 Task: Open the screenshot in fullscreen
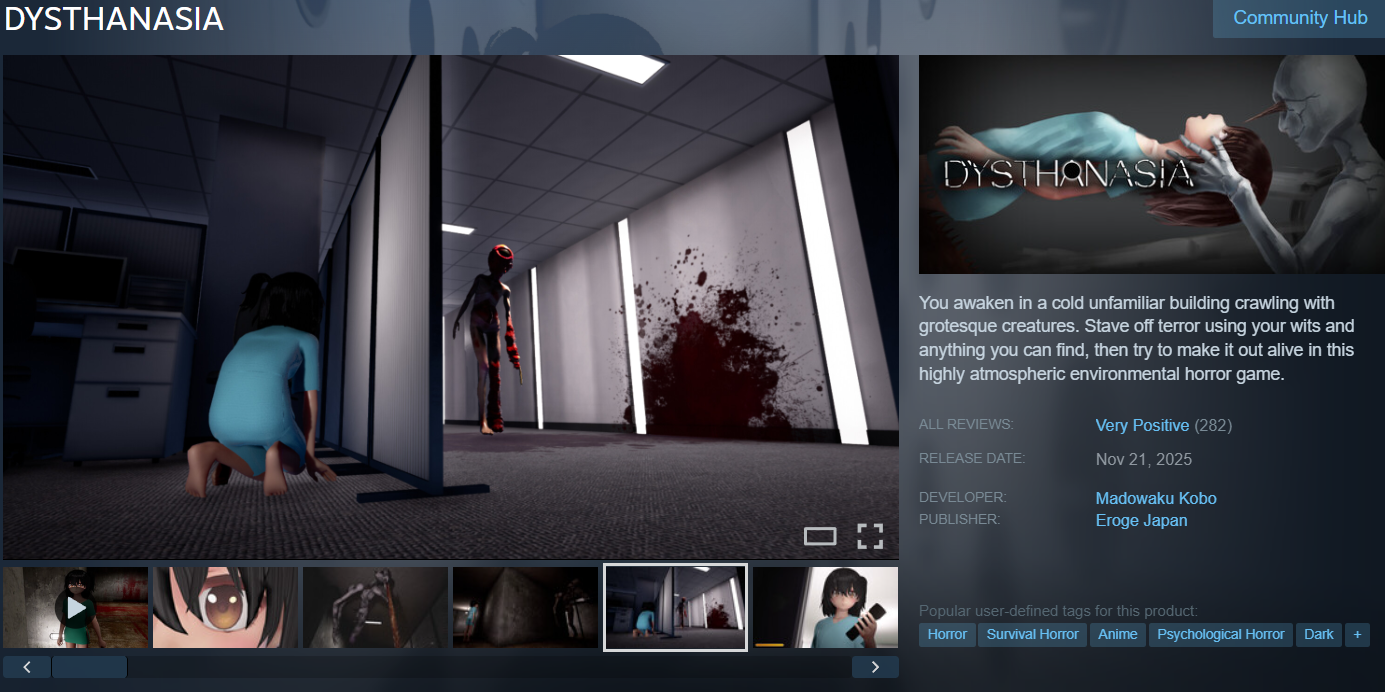tap(870, 537)
